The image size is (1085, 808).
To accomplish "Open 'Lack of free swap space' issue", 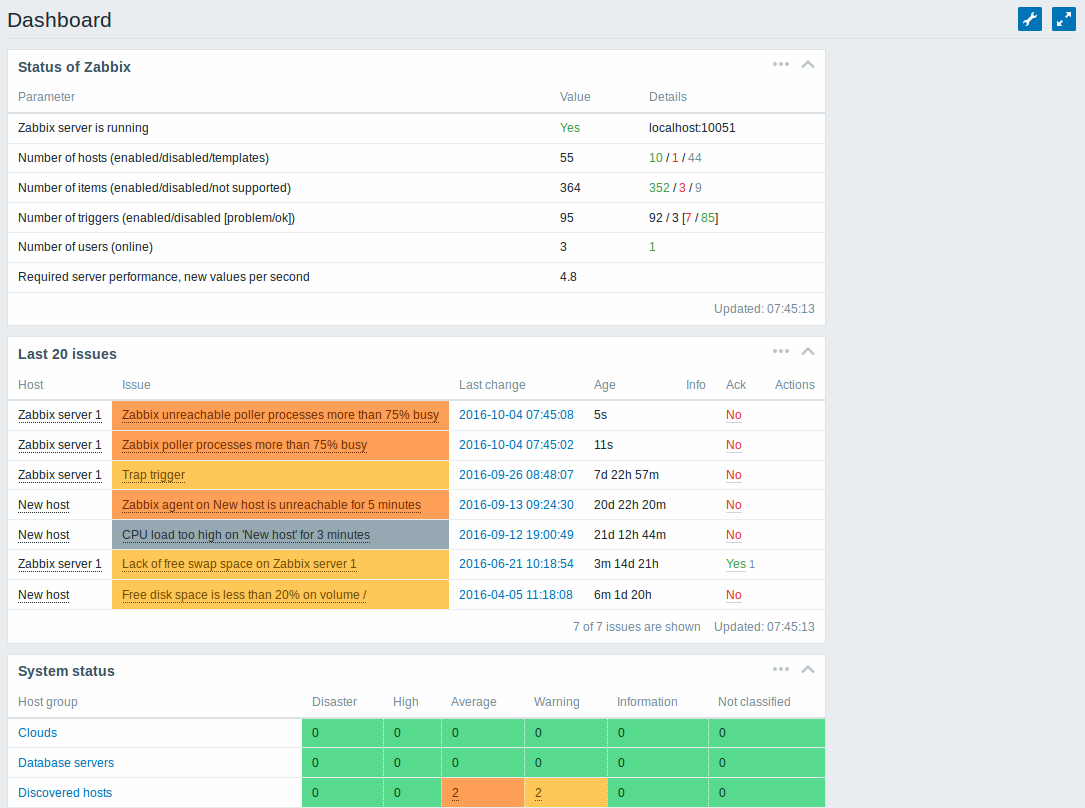I will tap(239, 564).
